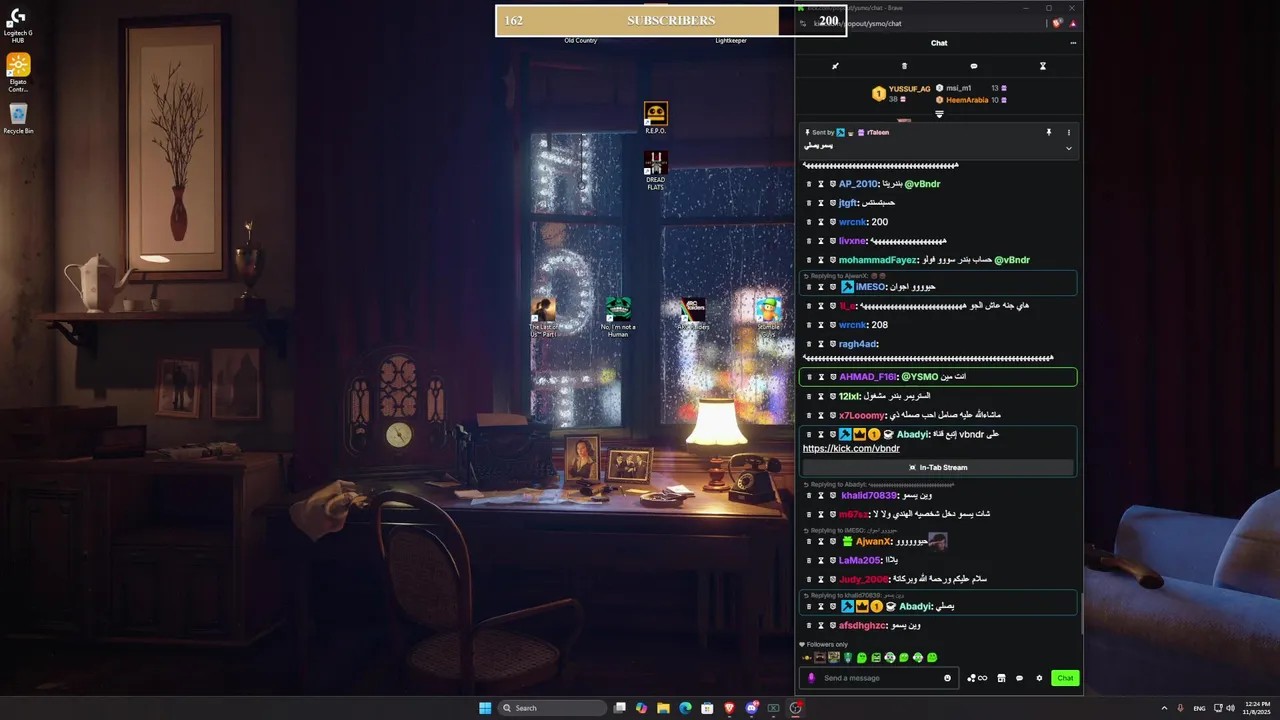Delete wrcnk's 208 message
This screenshot has width=1280, height=720.
[x=809, y=325]
